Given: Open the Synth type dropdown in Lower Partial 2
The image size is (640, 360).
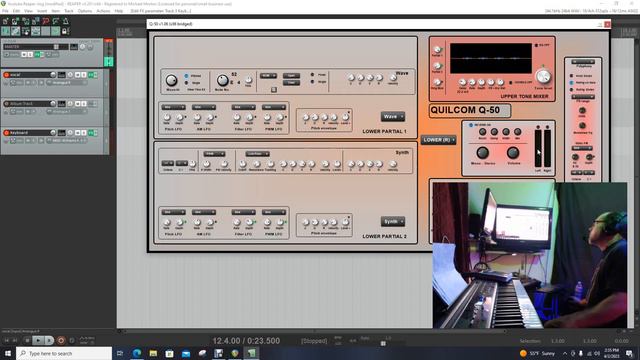Looking at the screenshot, I should point(393,222).
